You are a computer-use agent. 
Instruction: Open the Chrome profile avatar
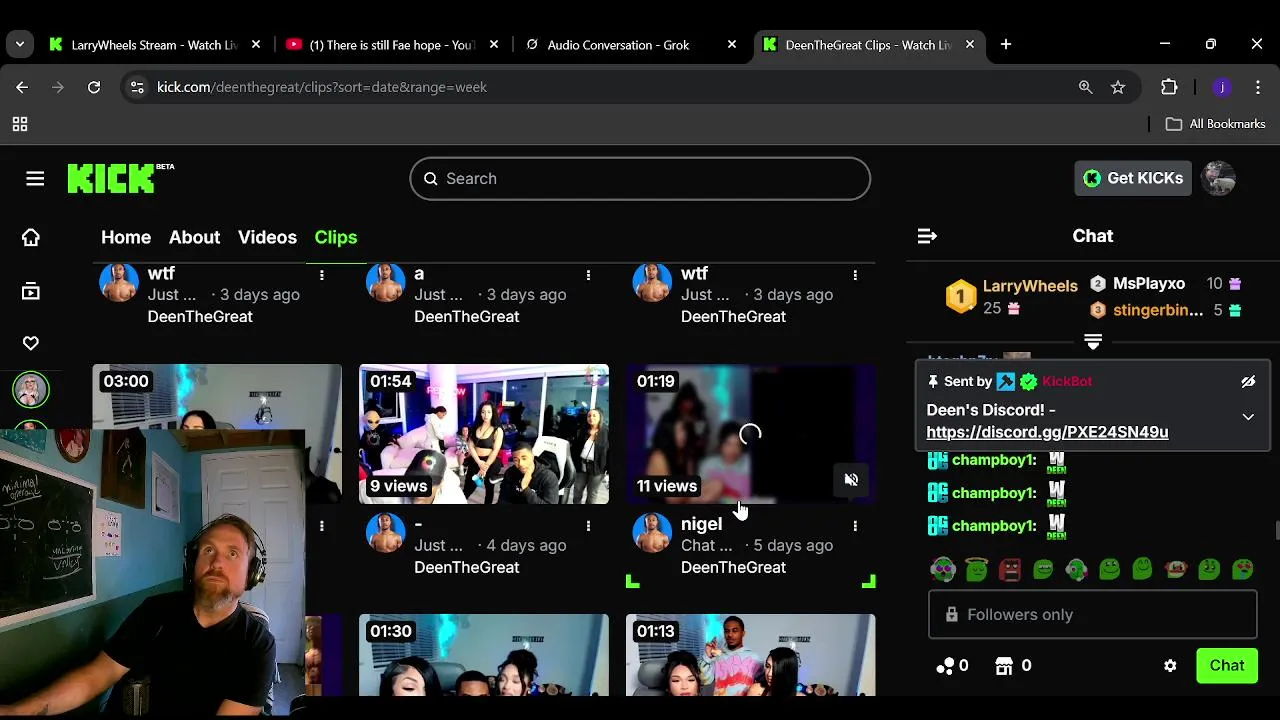click(x=1222, y=87)
